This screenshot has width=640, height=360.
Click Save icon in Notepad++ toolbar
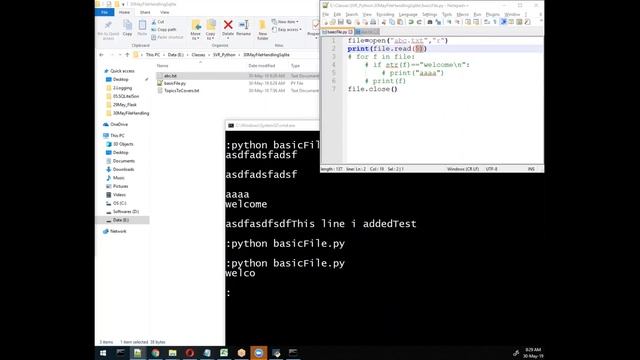tap(341, 22)
